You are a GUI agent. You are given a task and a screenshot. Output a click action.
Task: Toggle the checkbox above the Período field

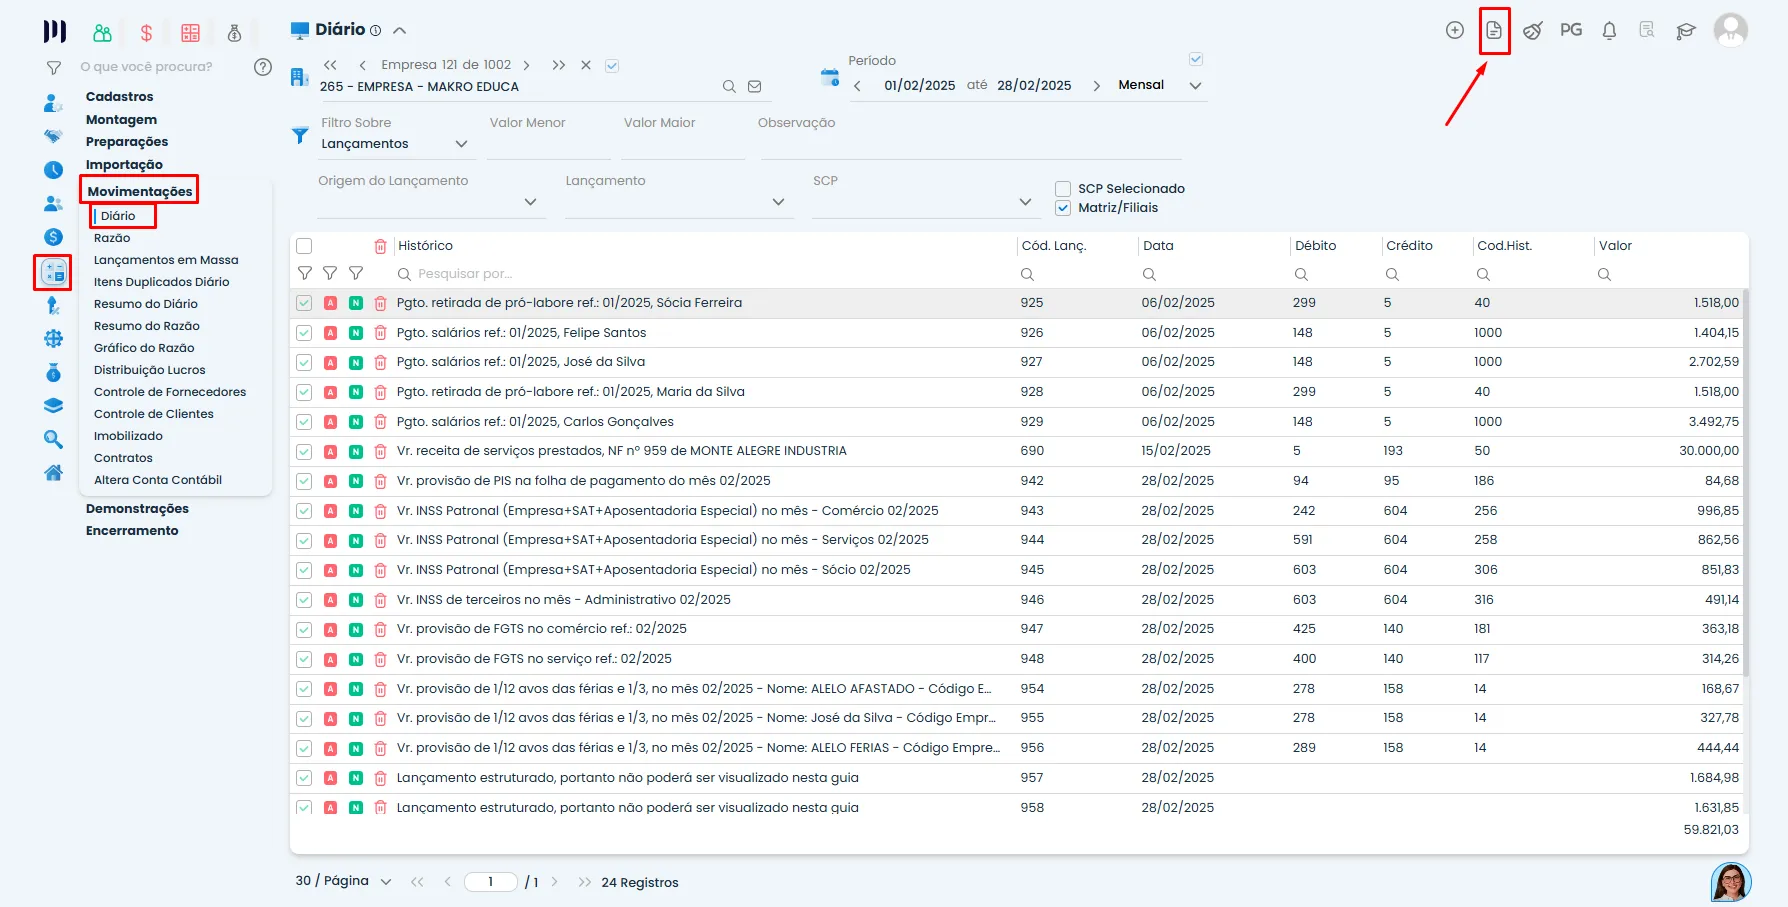click(1196, 59)
